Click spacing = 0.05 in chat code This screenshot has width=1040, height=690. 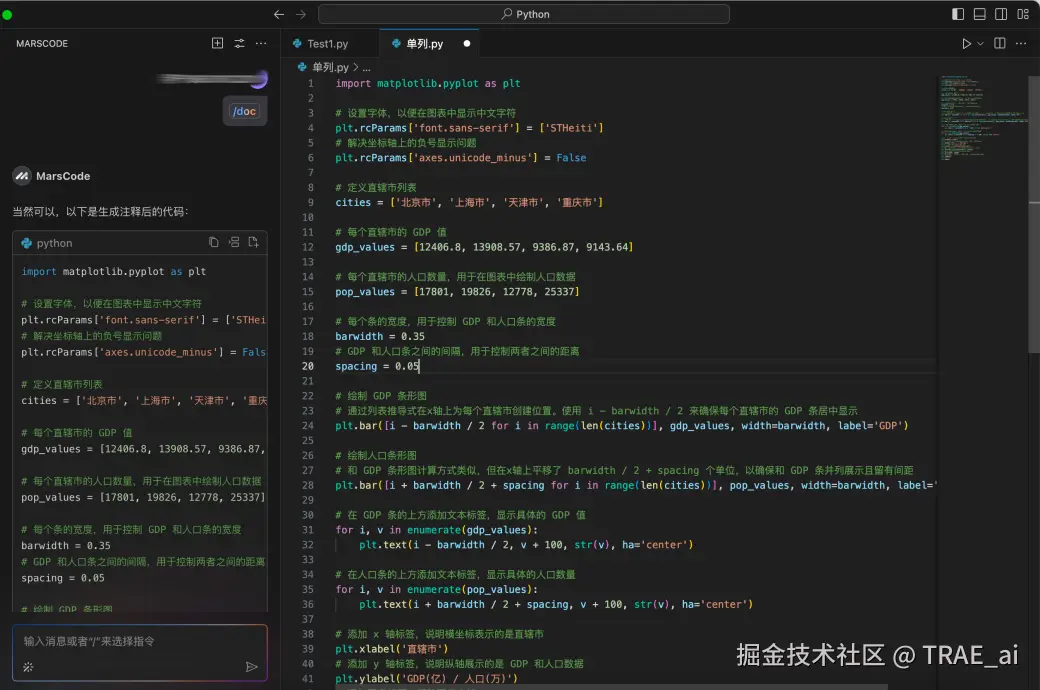click(62, 578)
